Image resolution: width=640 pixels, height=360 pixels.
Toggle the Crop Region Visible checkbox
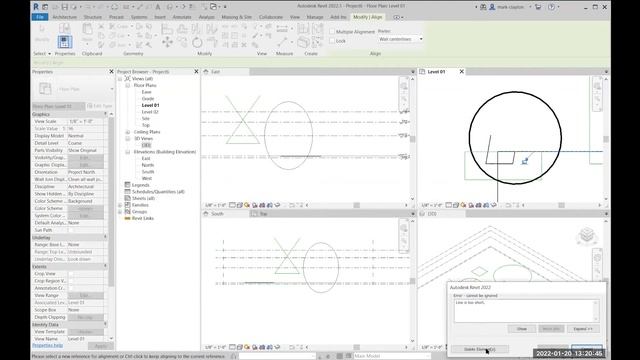click(x=71, y=281)
